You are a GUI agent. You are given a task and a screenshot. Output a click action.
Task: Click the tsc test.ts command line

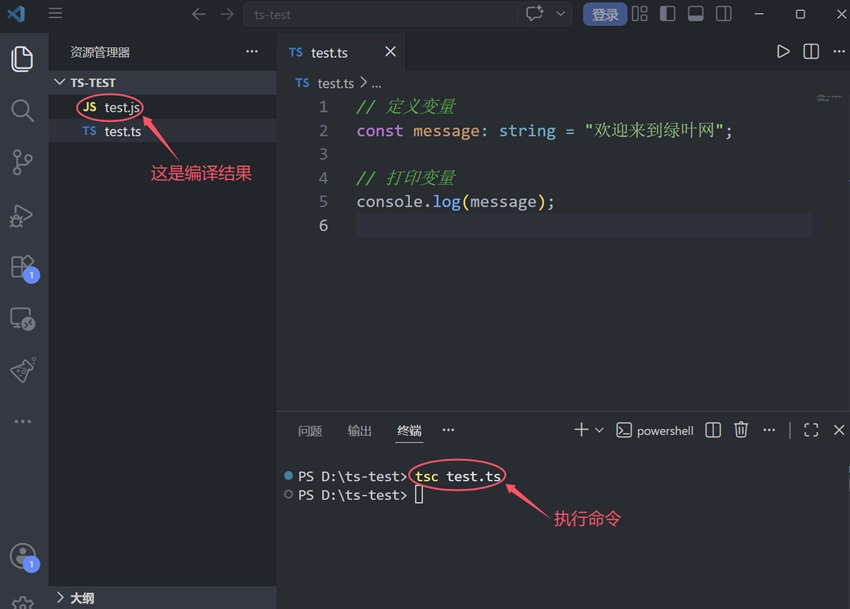point(458,477)
